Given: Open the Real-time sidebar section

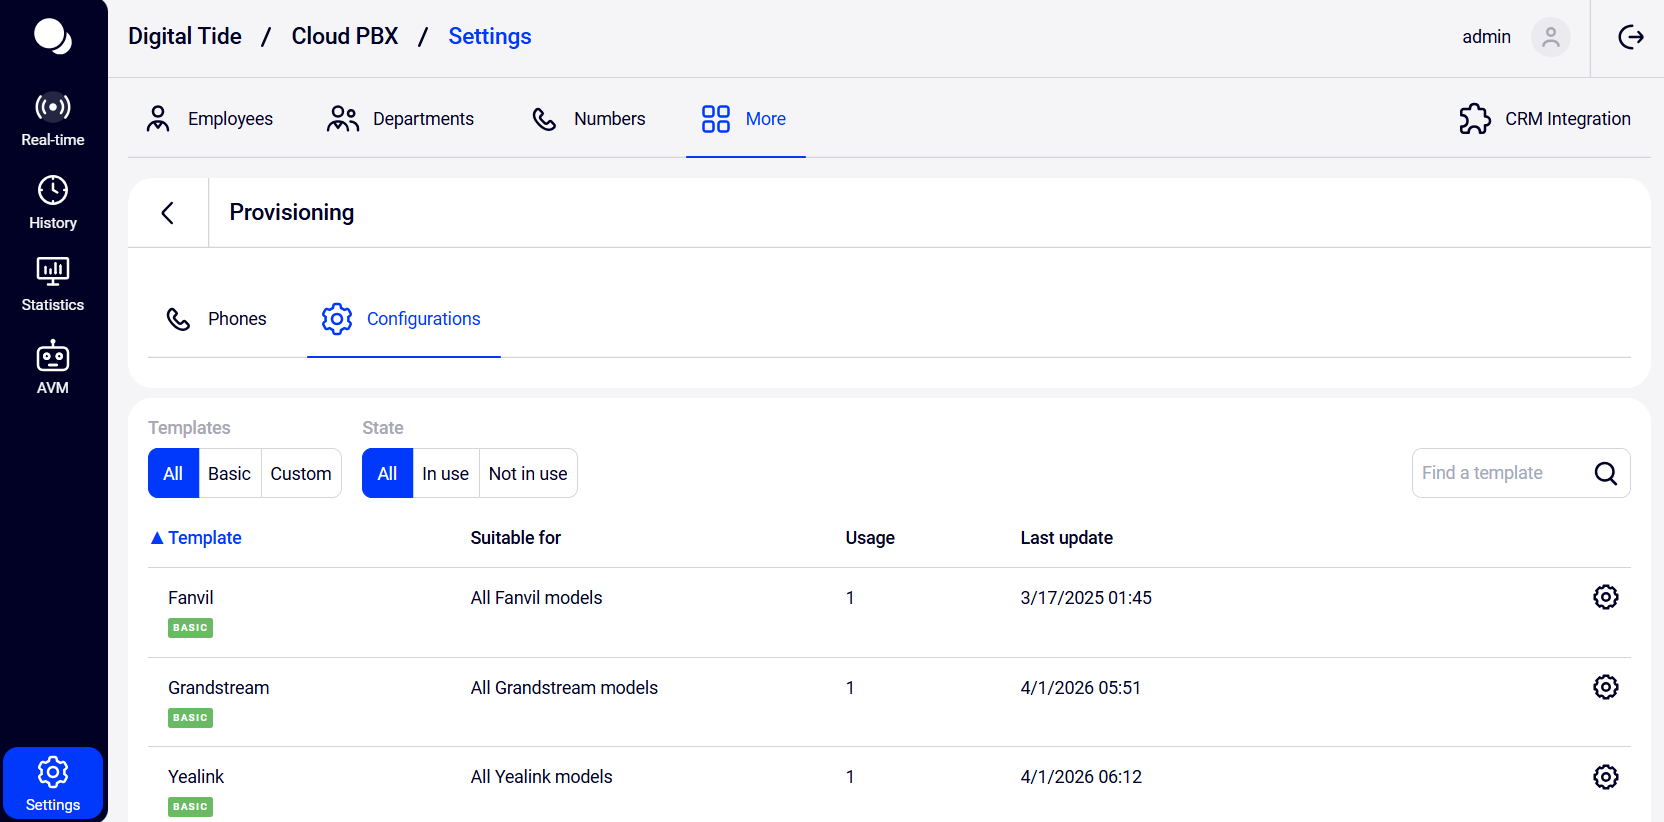Looking at the screenshot, I should click(x=53, y=119).
